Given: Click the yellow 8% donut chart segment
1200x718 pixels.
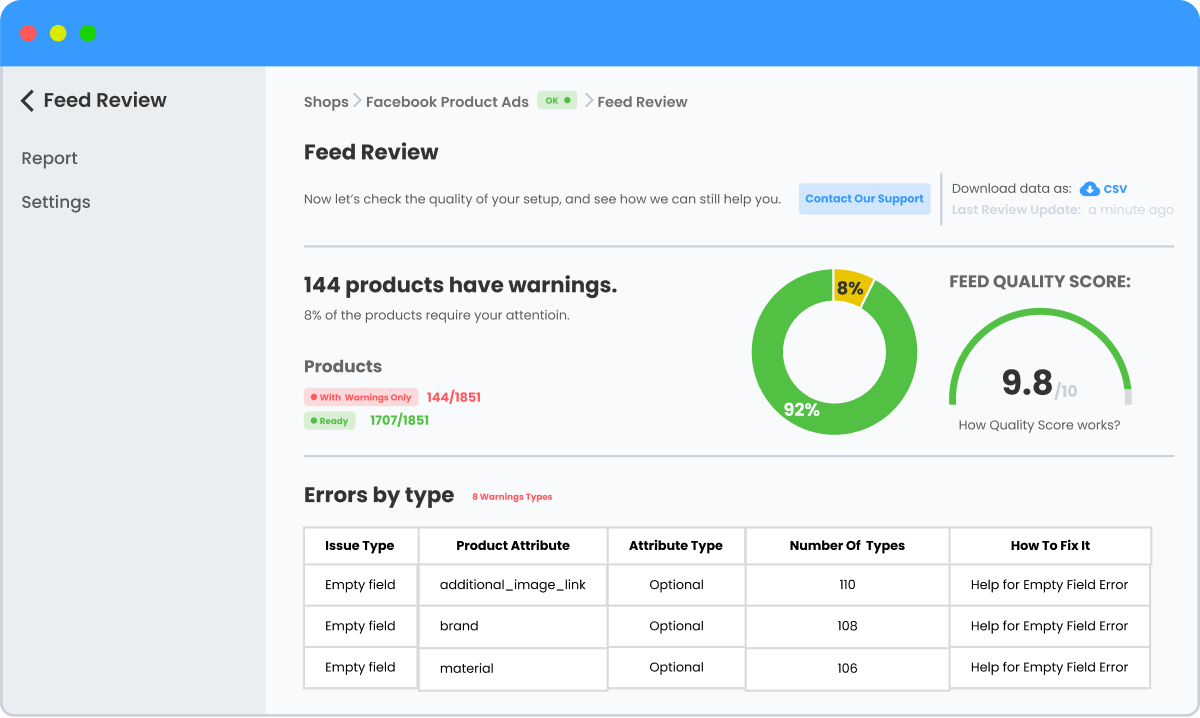Looking at the screenshot, I should coord(849,288).
